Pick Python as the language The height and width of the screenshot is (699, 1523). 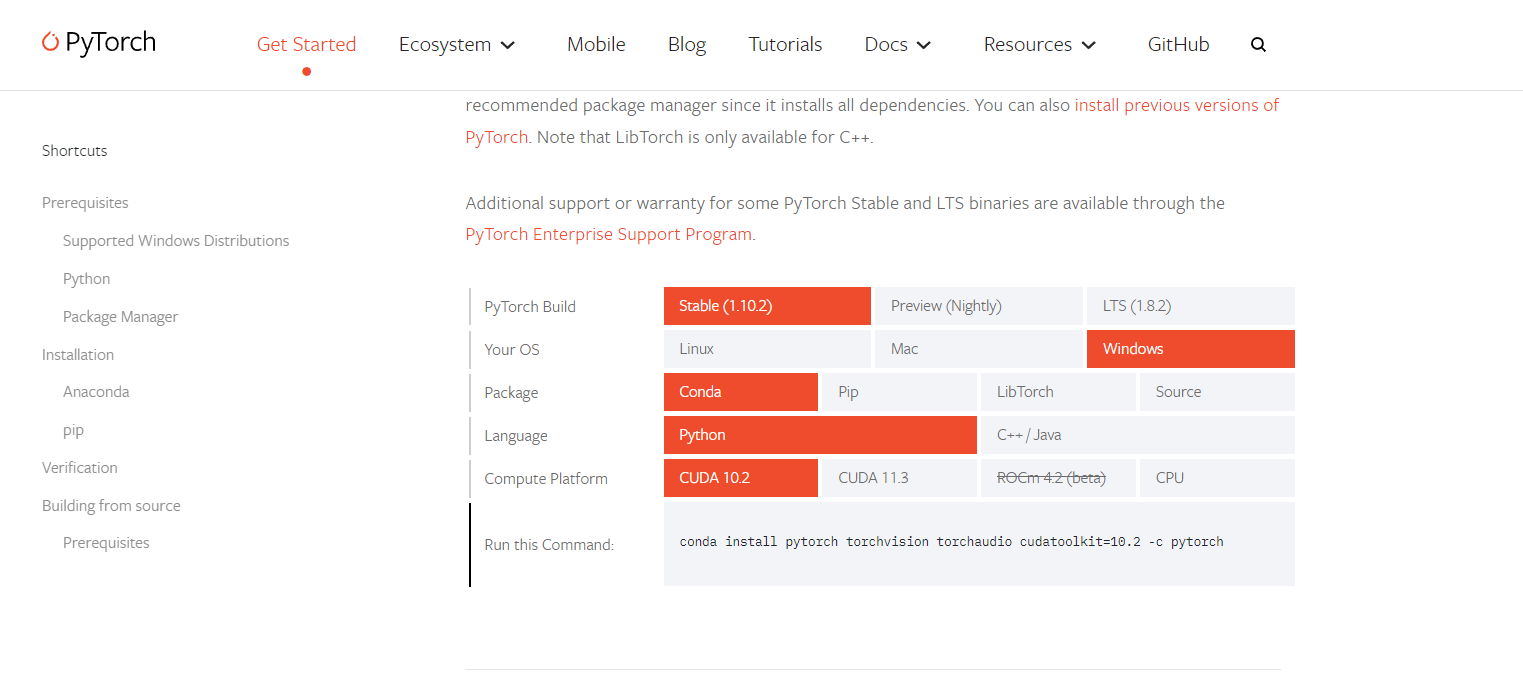pos(820,435)
